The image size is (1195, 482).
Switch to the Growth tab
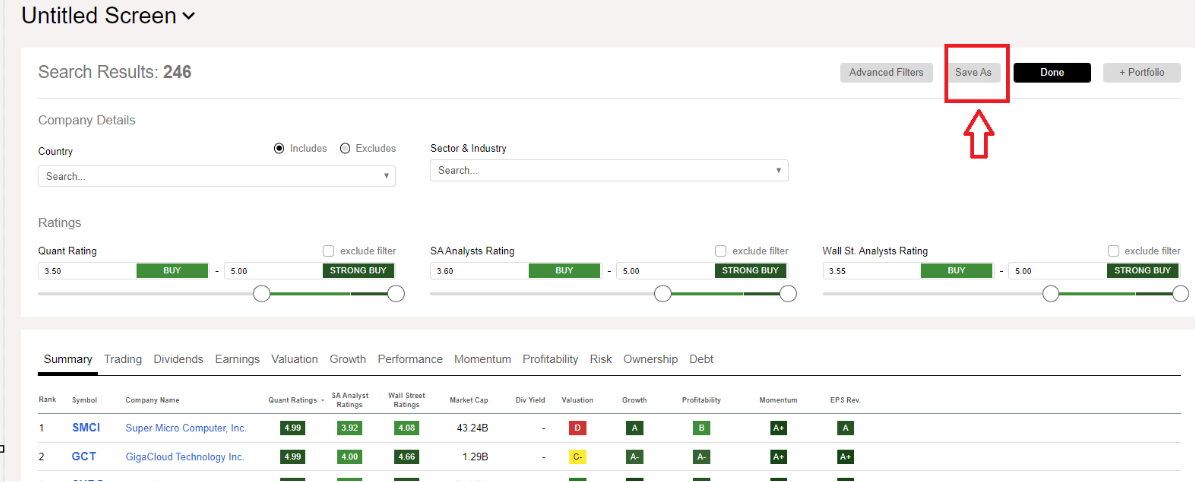(x=348, y=359)
